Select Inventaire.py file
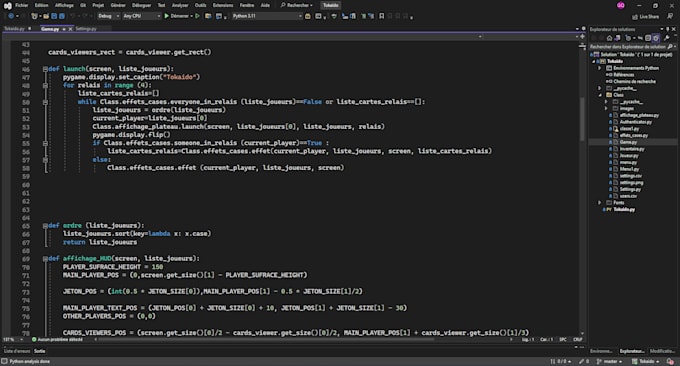The height and width of the screenshot is (366, 680). [x=632, y=149]
